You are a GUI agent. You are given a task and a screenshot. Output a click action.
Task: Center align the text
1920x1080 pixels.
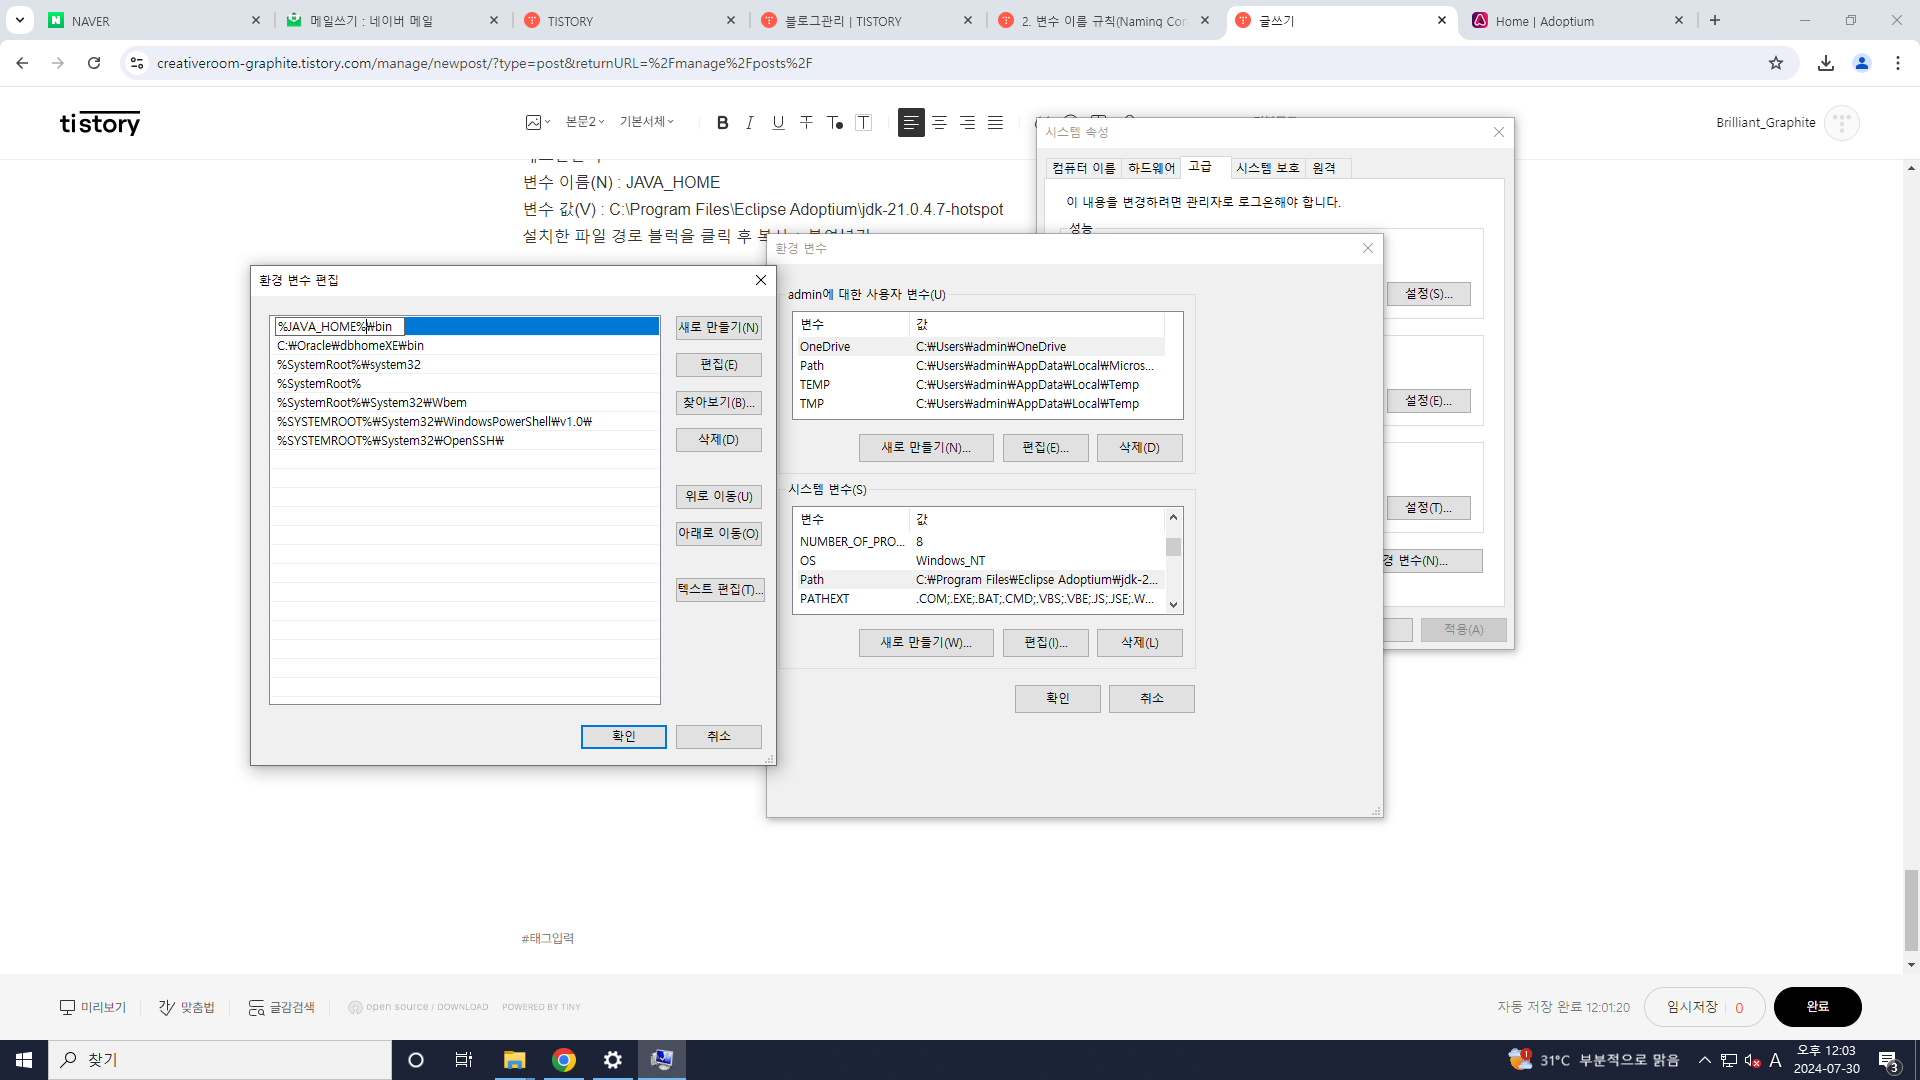[939, 123]
